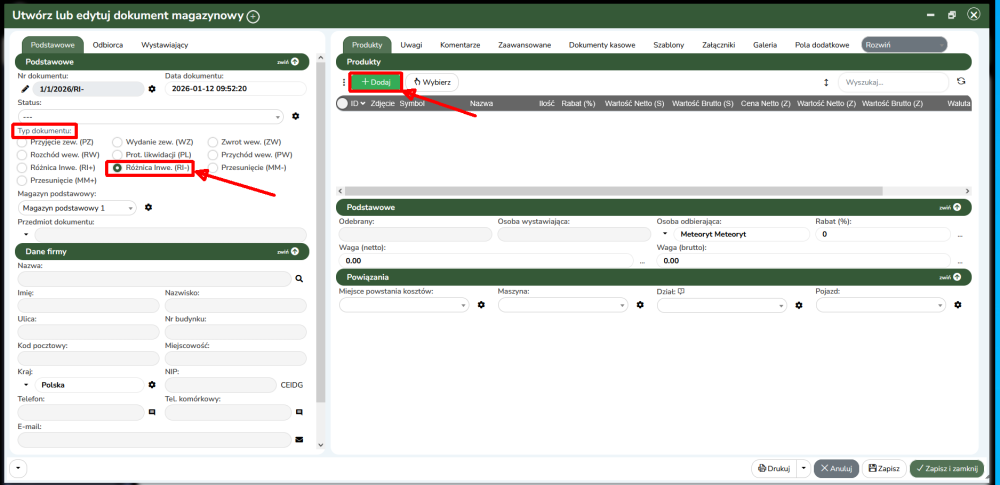Click the sort arrows icon in Produkty toolbar
This screenshot has height=485, width=1000.
pos(826,82)
